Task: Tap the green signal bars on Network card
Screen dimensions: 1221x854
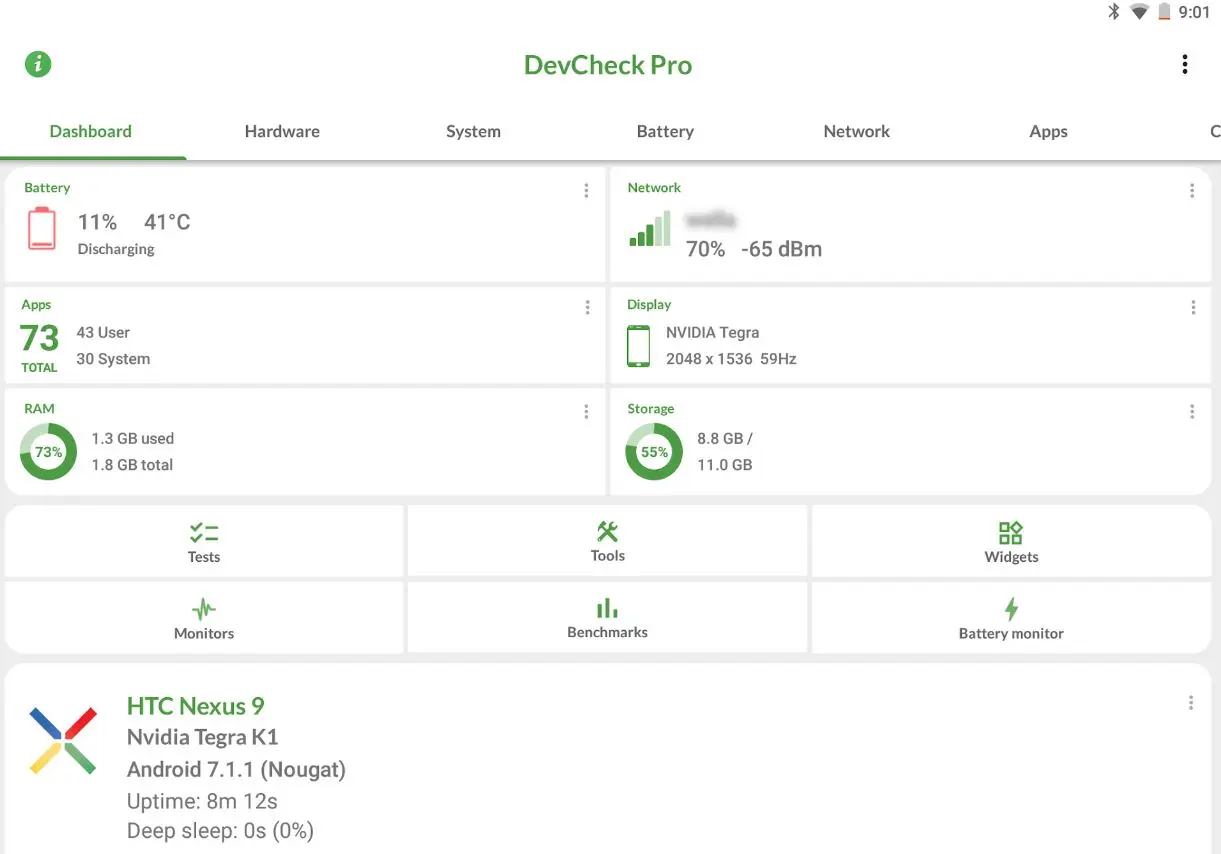Action: (x=649, y=230)
